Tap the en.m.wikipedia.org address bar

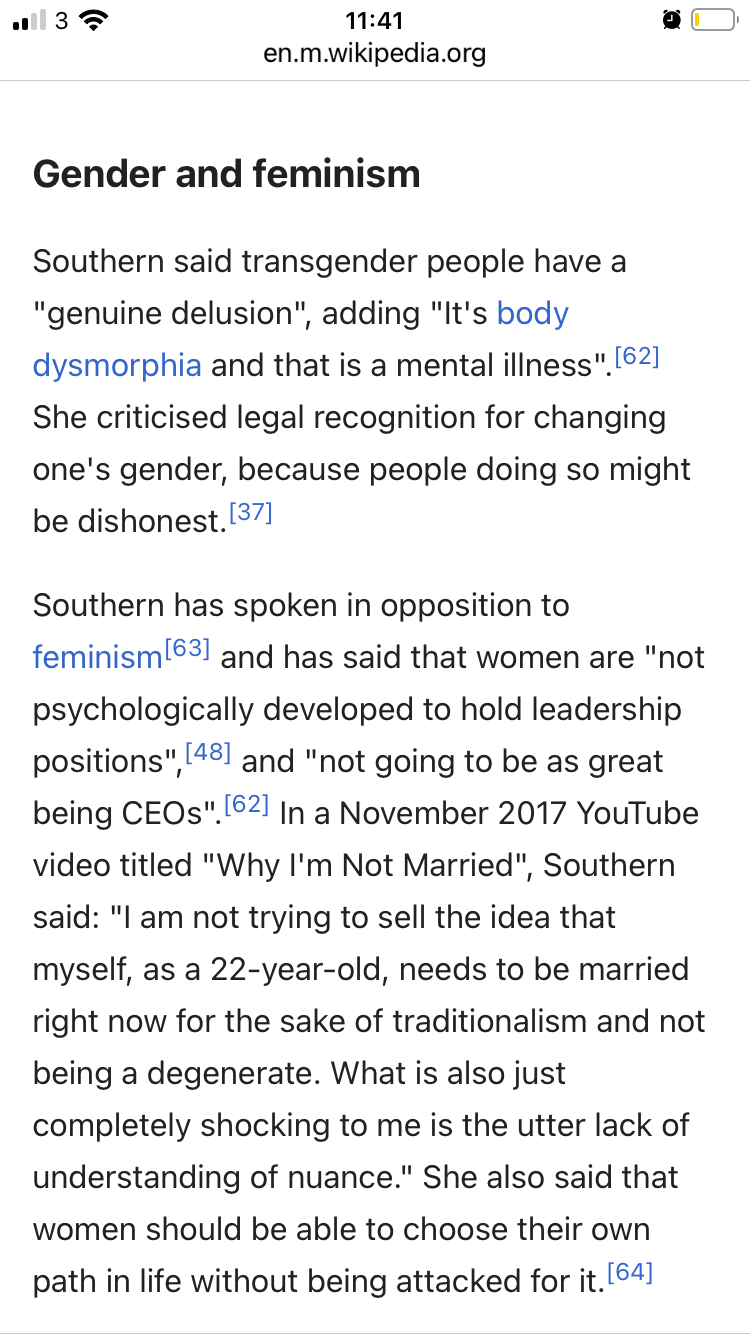tap(375, 52)
